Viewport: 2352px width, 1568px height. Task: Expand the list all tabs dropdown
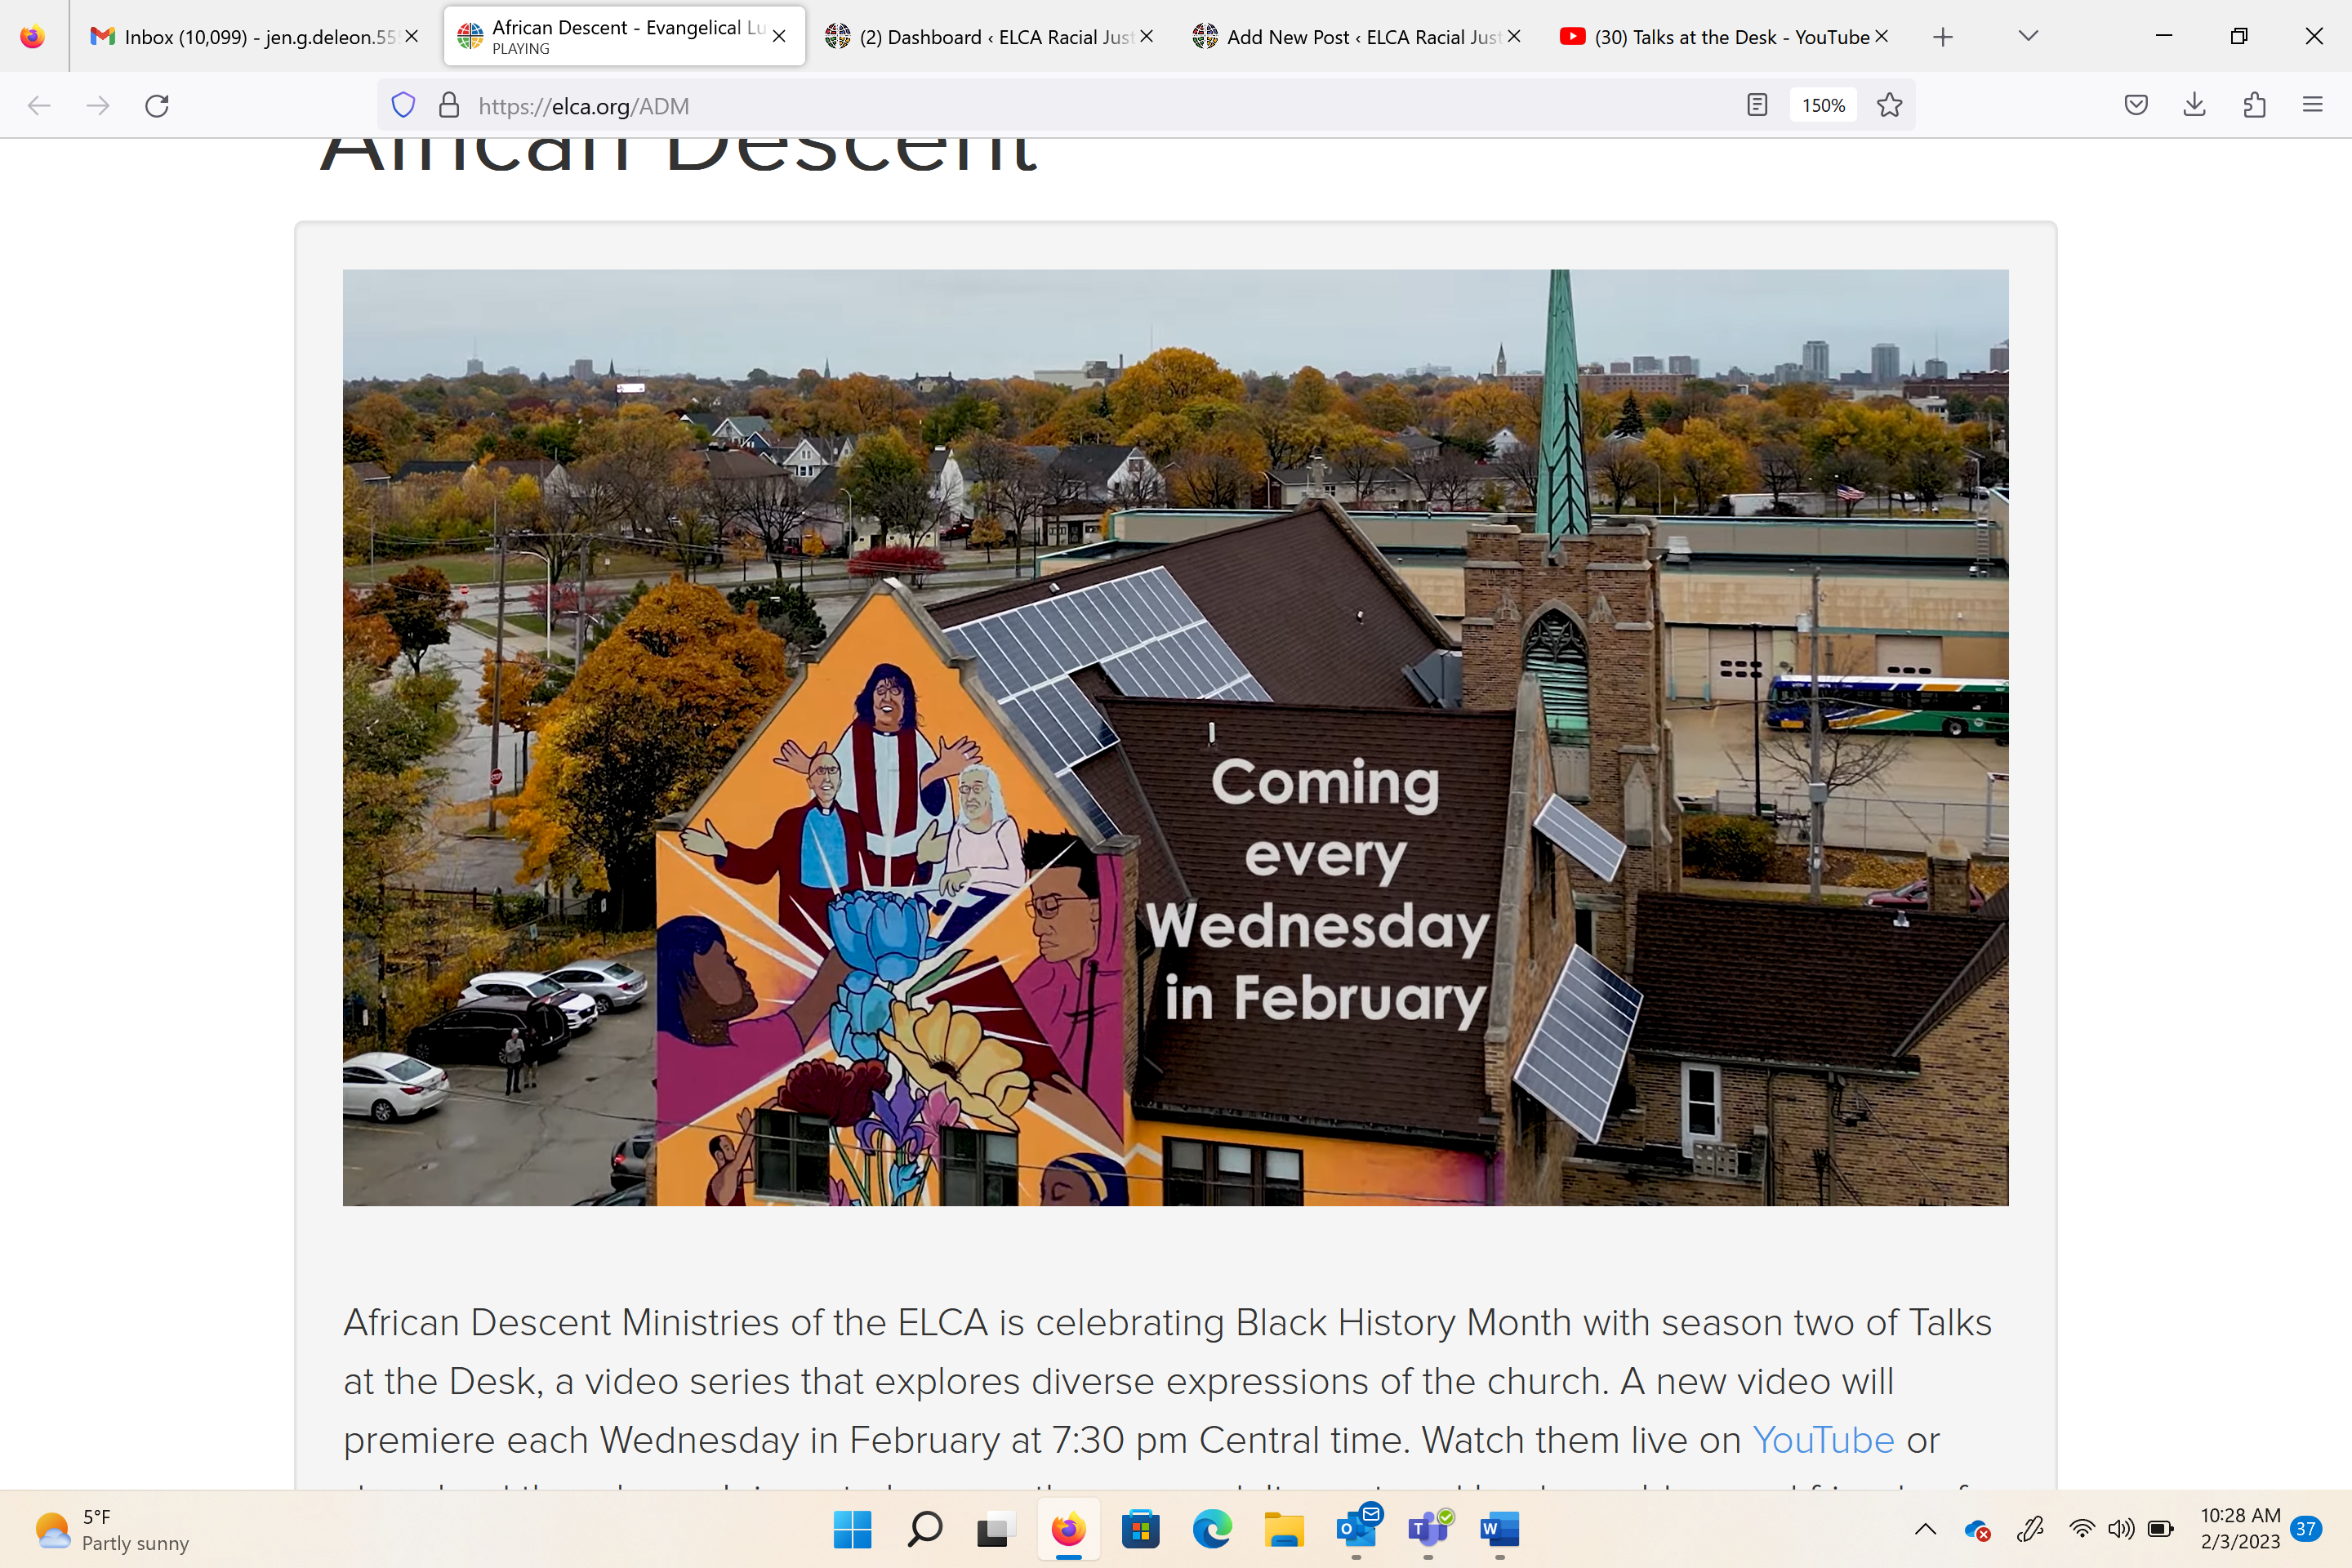(x=2028, y=37)
